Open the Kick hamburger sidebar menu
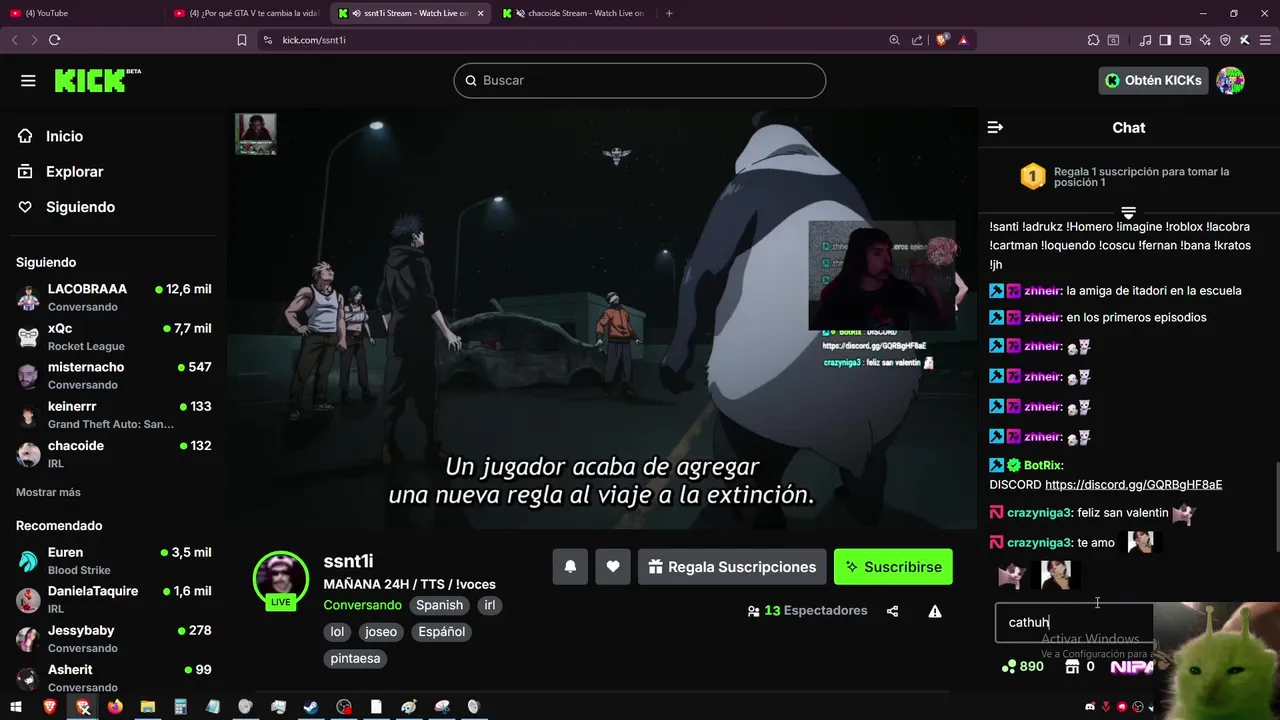This screenshot has width=1280, height=720. tap(28, 80)
